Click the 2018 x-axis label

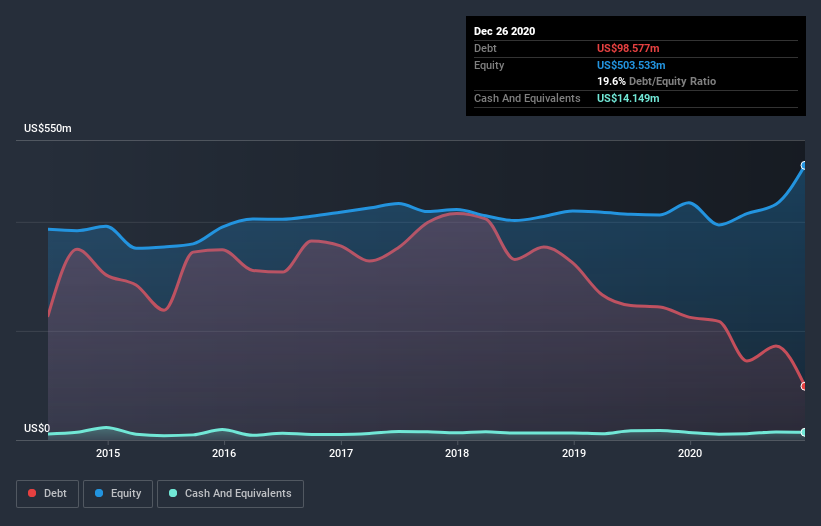coord(457,453)
